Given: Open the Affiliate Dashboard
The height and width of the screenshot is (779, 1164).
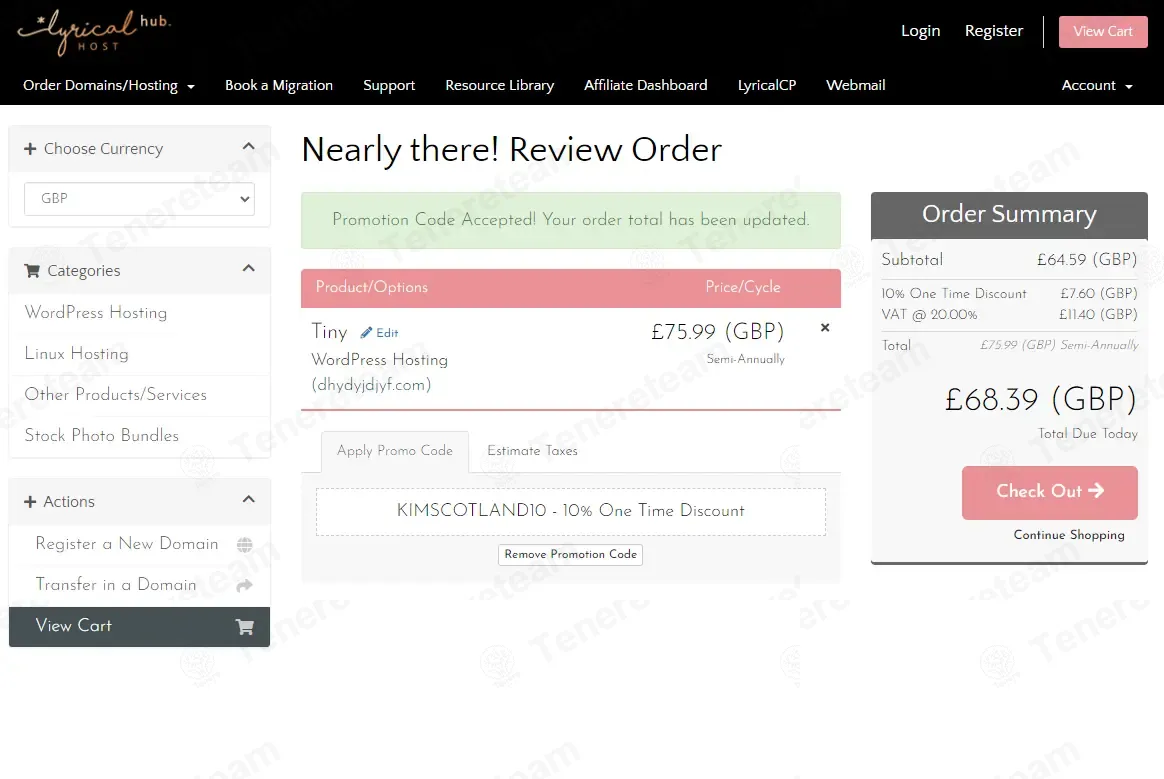Looking at the screenshot, I should tap(646, 85).
